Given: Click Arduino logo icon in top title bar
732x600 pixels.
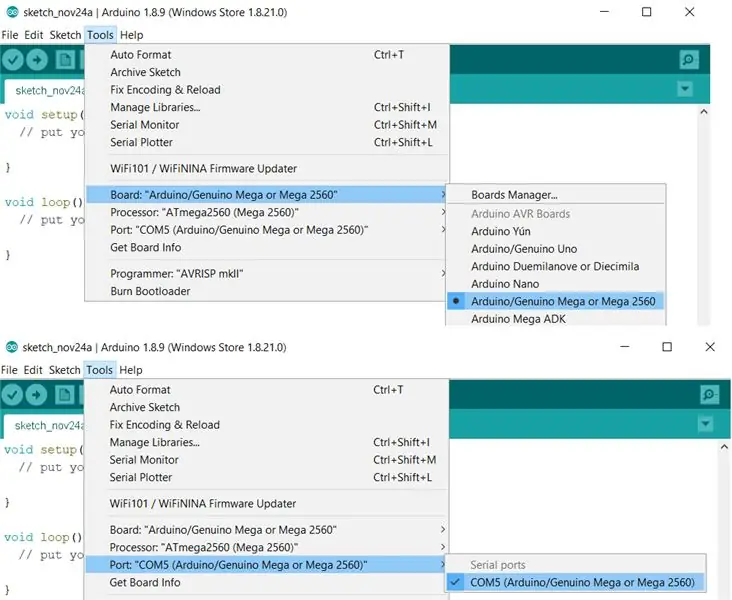Looking at the screenshot, I should tap(13, 12).
